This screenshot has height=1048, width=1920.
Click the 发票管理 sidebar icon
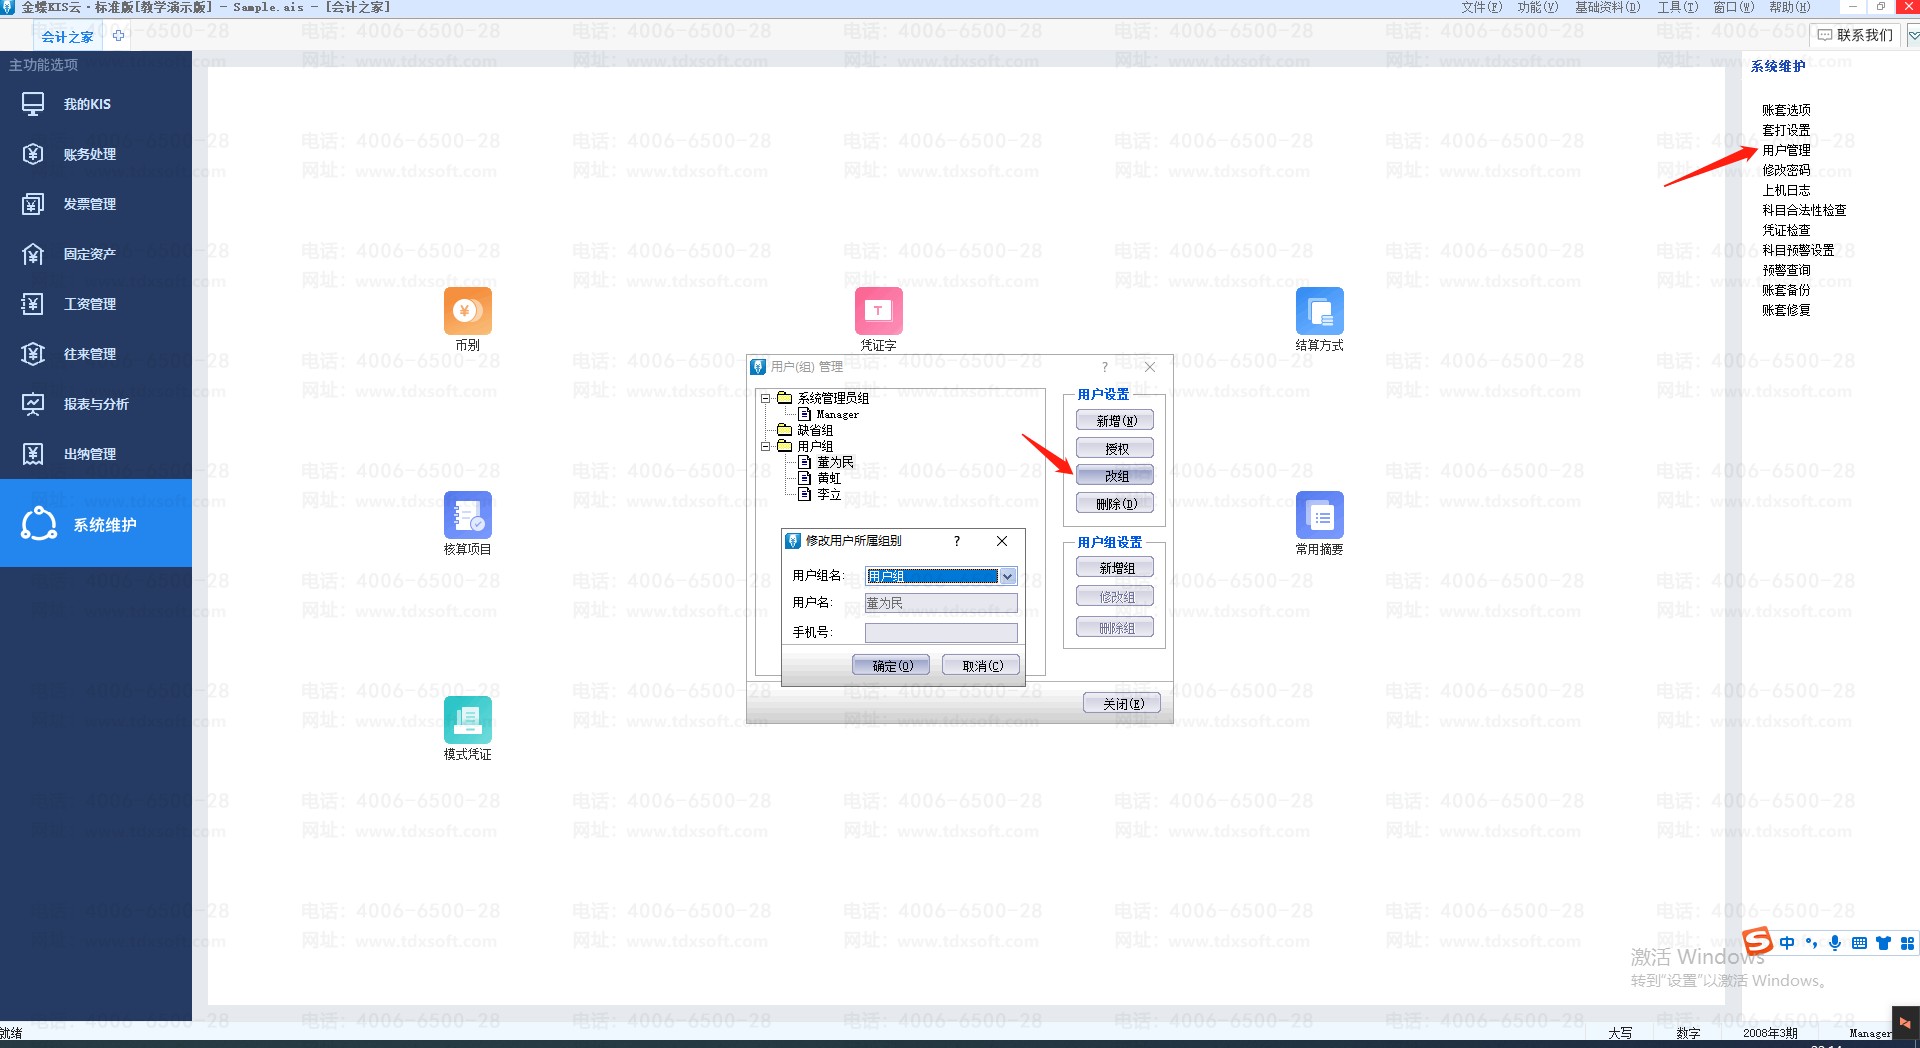coord(33,204)
